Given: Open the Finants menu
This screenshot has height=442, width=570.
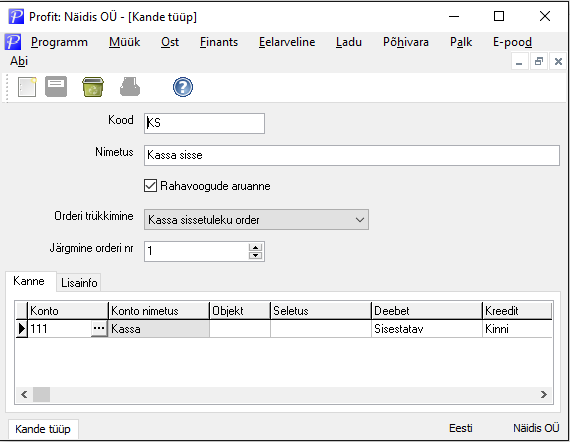Looking at the screenshot, I should click(219, 42).
